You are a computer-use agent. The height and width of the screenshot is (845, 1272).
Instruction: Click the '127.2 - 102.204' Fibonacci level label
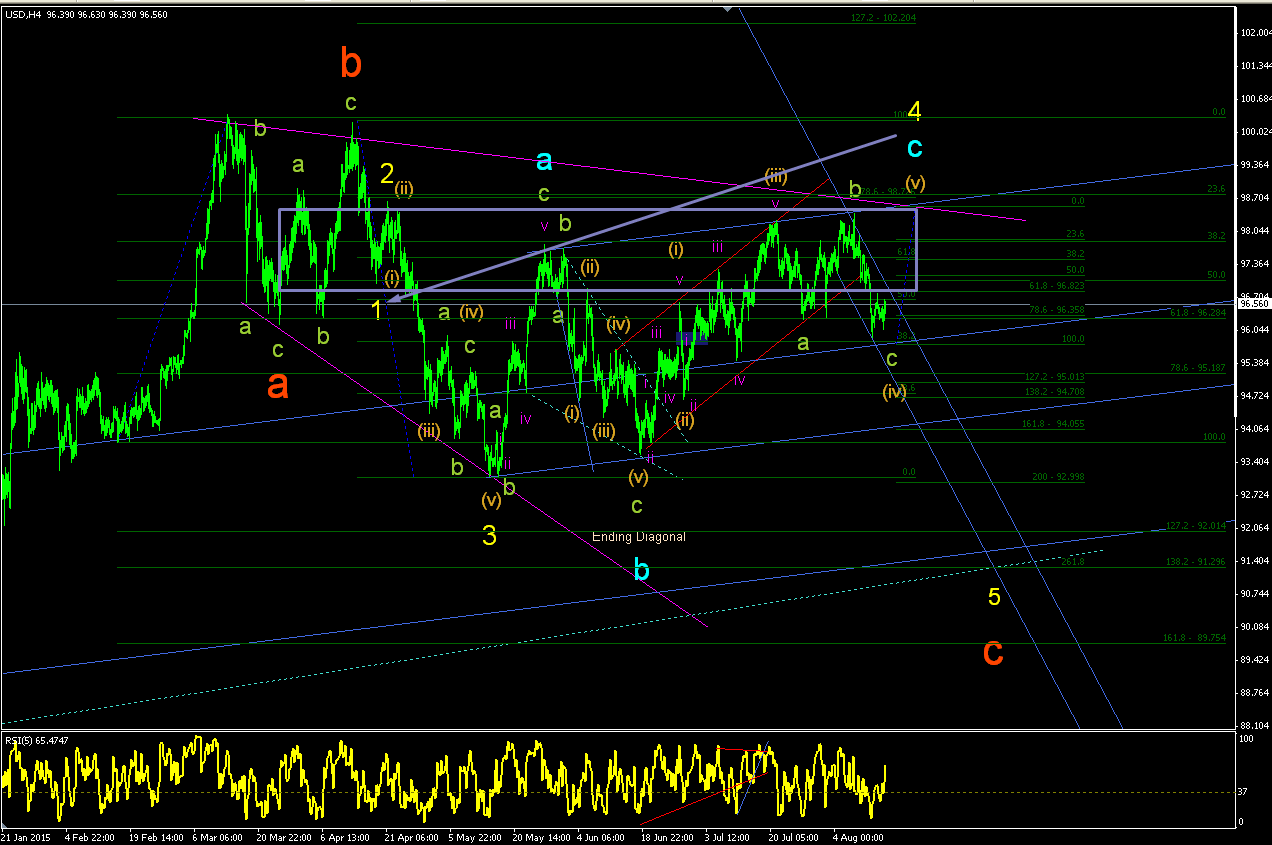click(884, 18)
